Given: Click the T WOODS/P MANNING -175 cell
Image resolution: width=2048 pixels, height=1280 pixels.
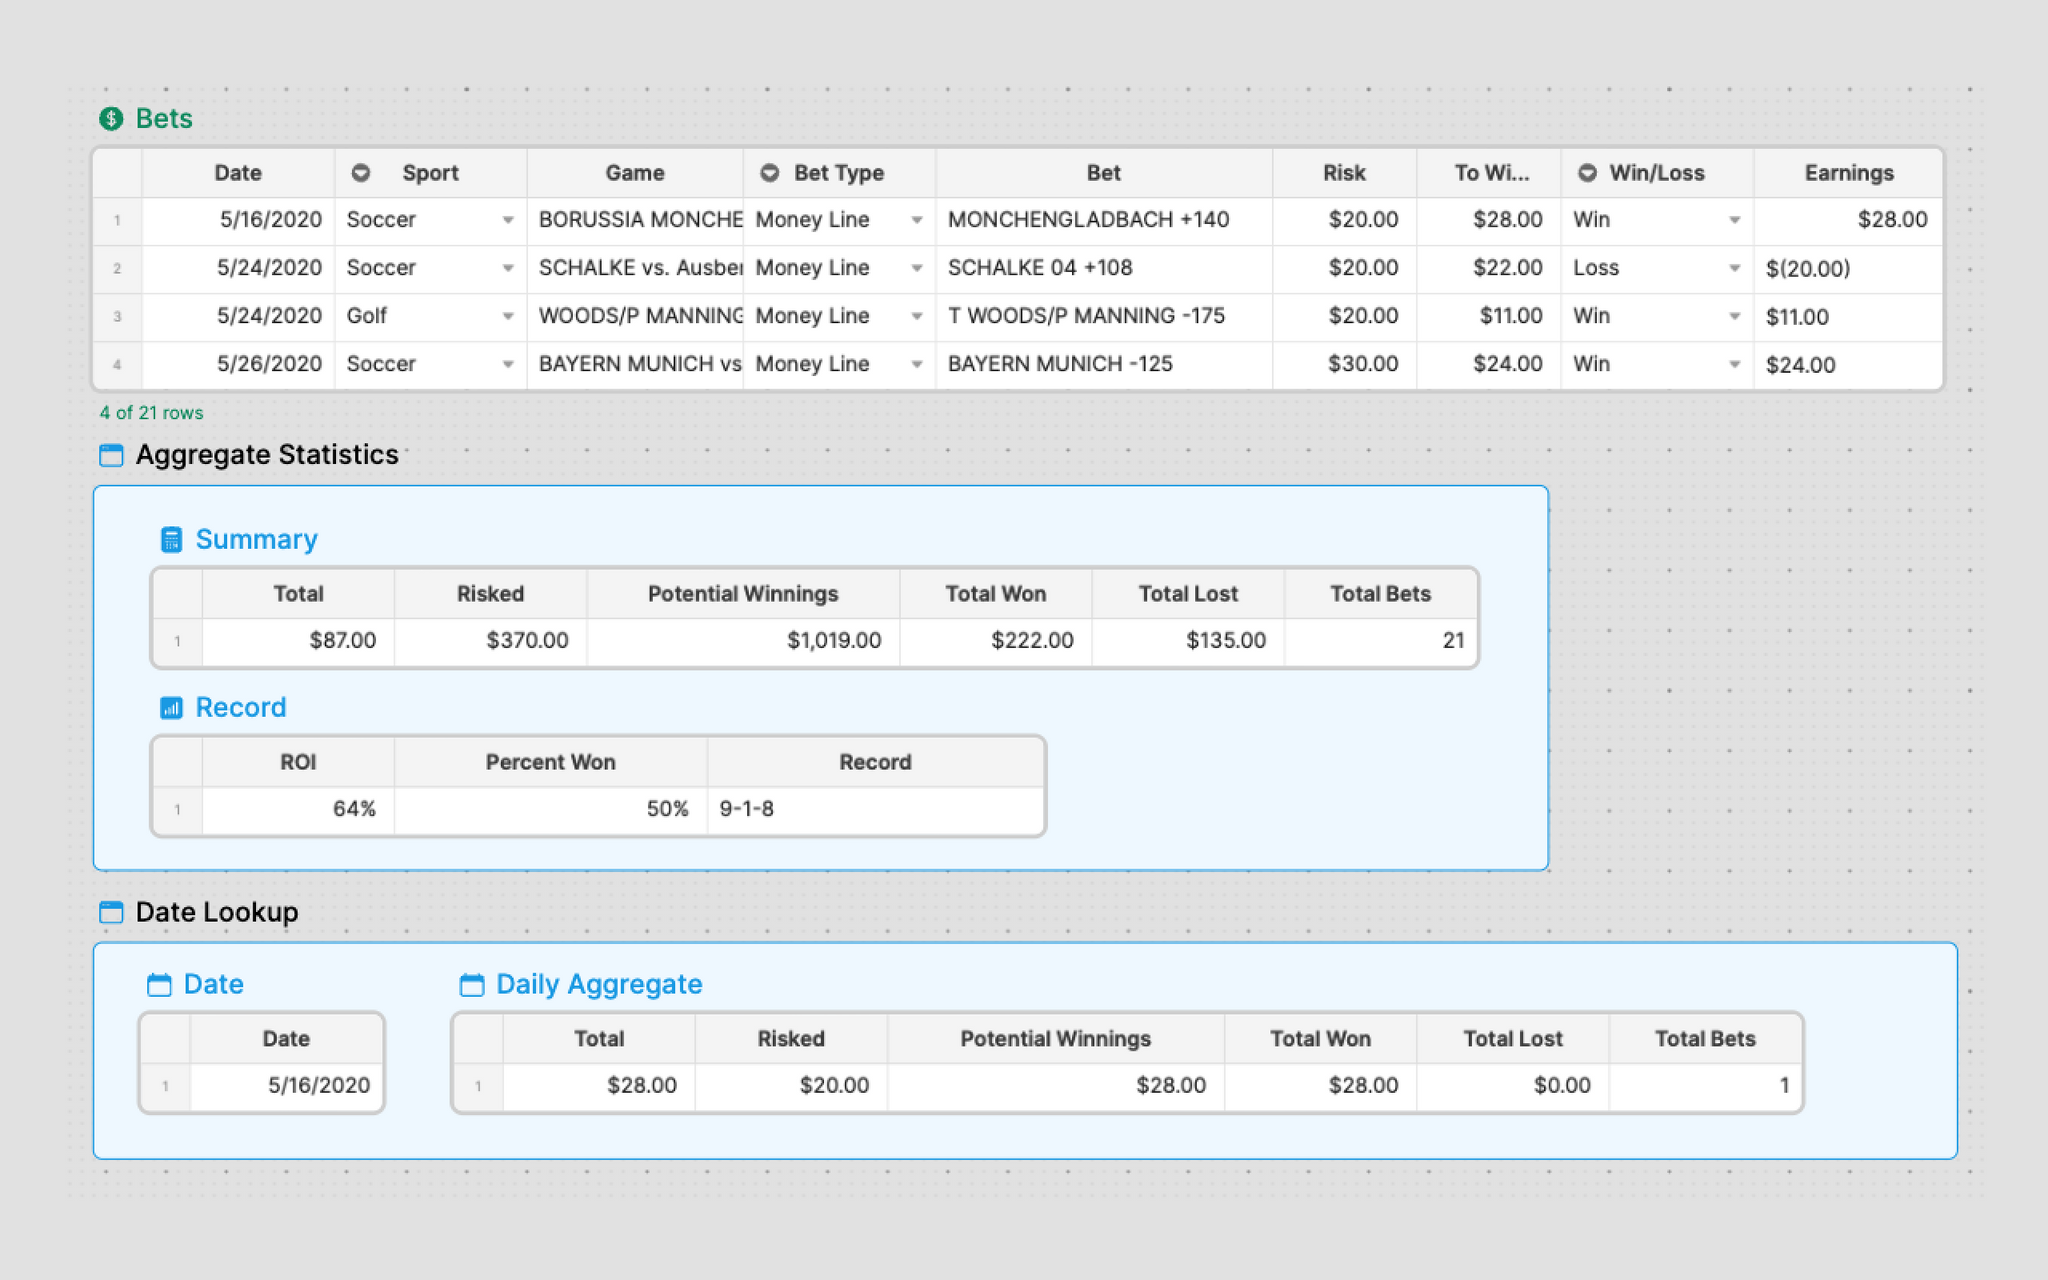Looking at the screenshot, I should point(1104,316).
